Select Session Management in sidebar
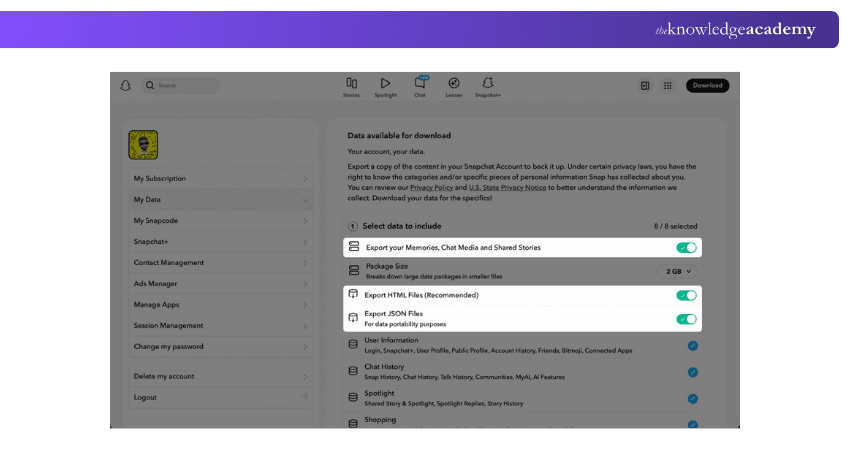 click(221, 326)
